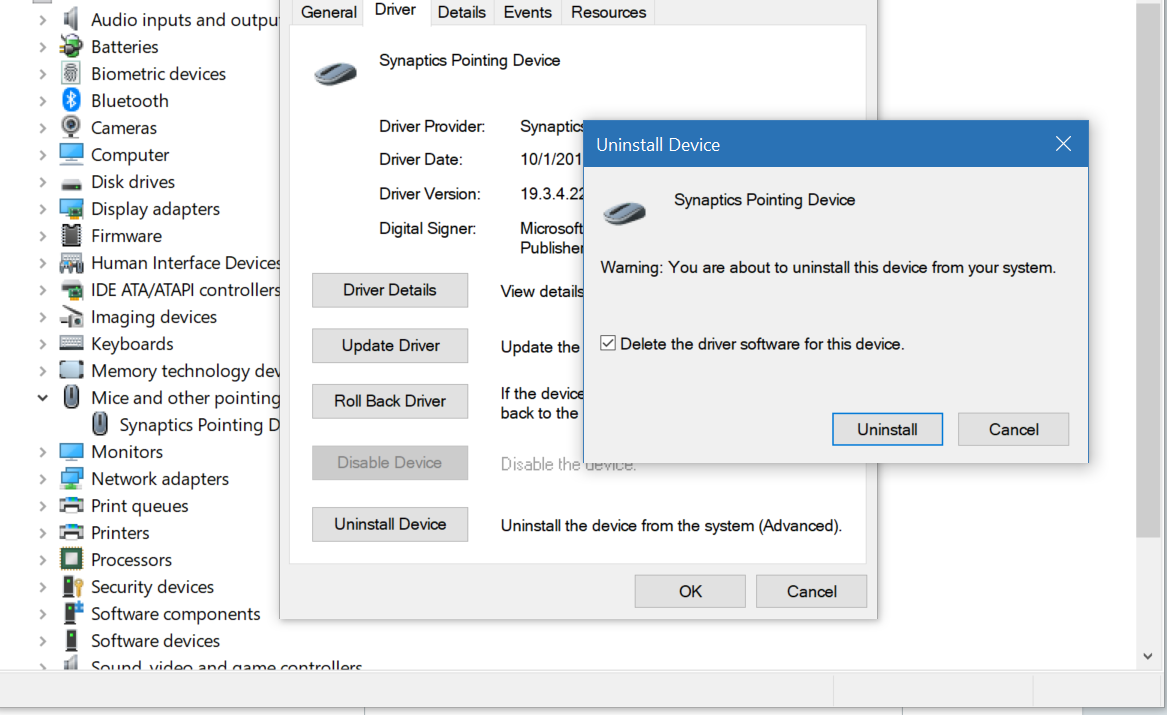Screen dimensions: 1167x715
Task: Expand the Audio inputs and outputs node
Action: [x=42, y=20]
